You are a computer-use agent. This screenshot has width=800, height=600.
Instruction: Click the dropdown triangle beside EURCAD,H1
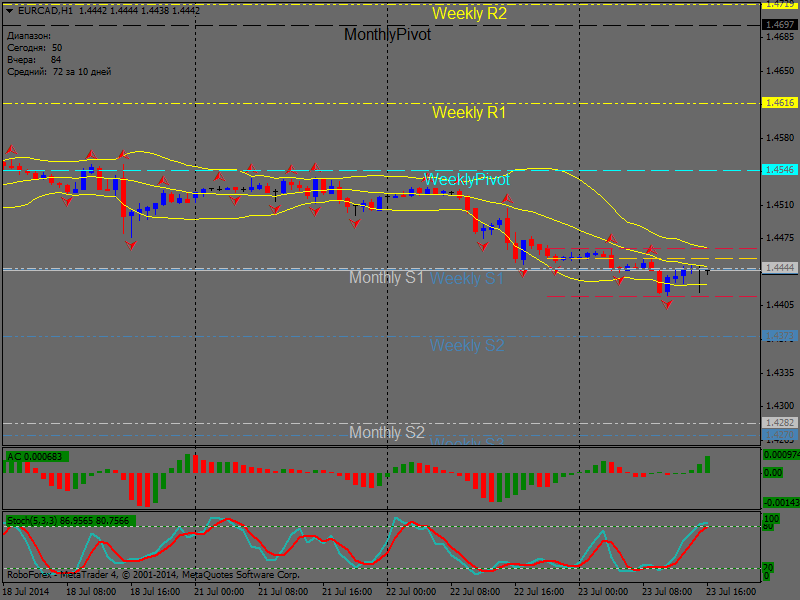[9, 9]
